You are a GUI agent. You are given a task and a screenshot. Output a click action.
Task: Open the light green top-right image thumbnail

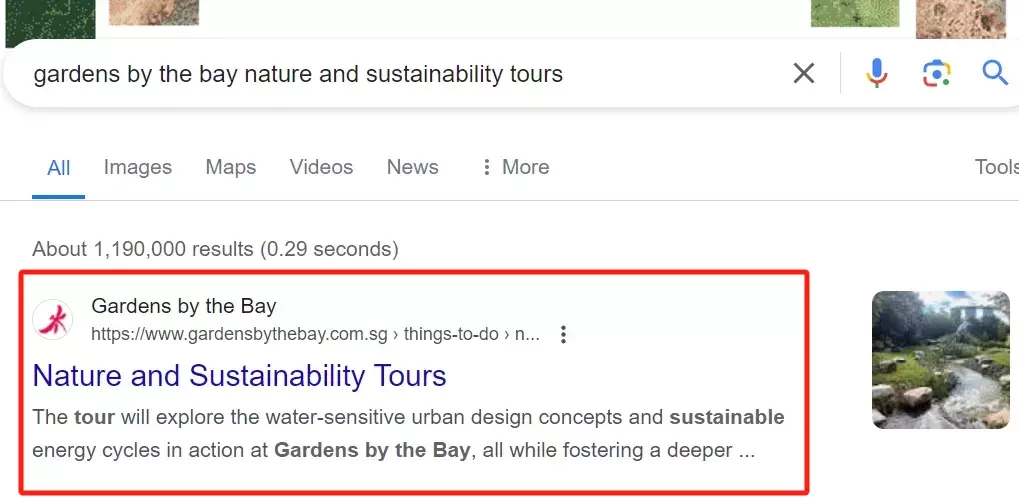coord(855,13)
